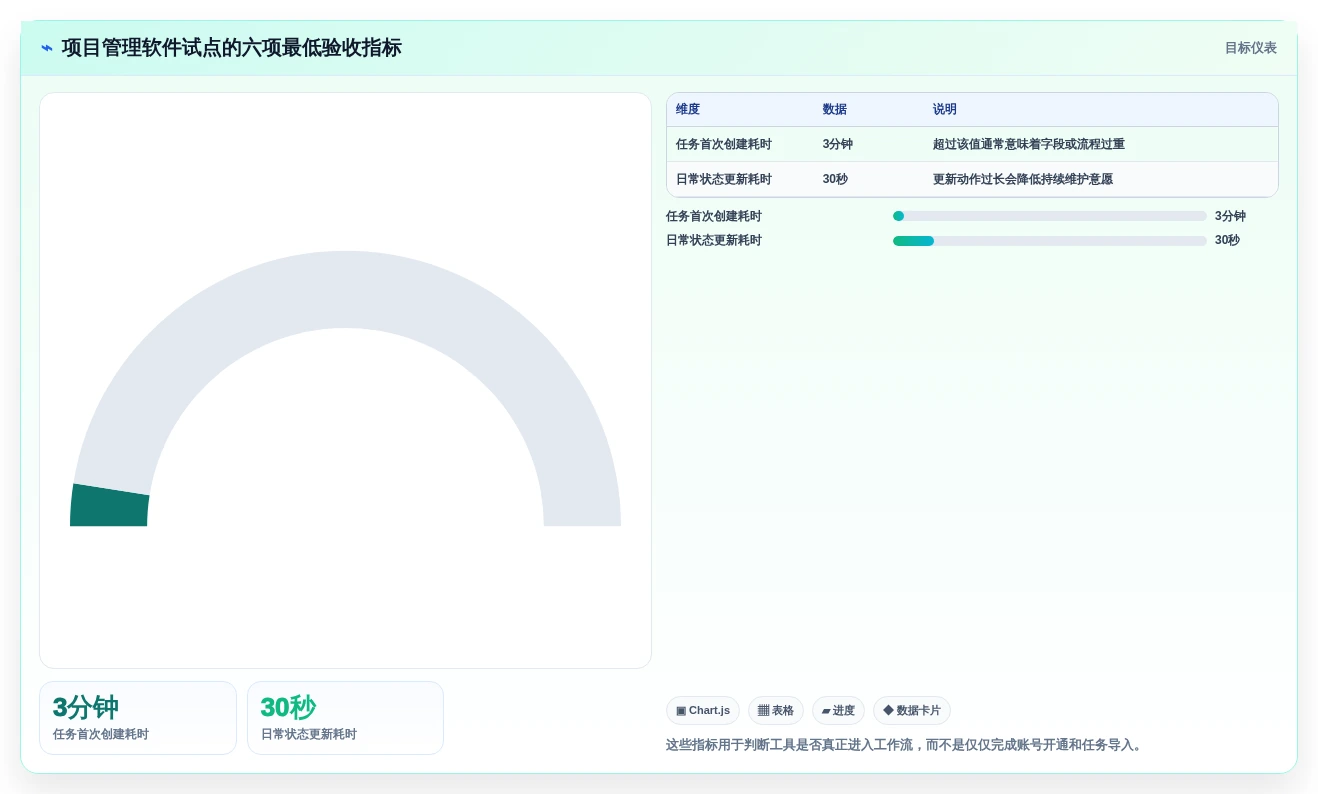The width and height of the screenshot is (1318, 794).
Task: Click the 3分钟 label beside progress bar
Action: 1230,216
